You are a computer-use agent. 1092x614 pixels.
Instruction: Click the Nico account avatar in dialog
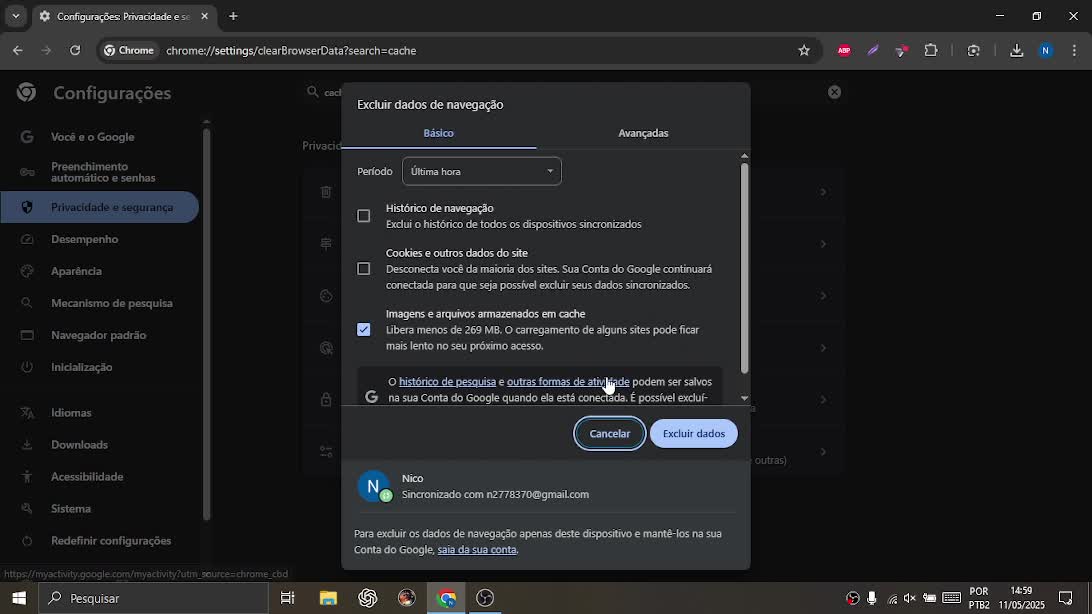[x=373, y=486]
